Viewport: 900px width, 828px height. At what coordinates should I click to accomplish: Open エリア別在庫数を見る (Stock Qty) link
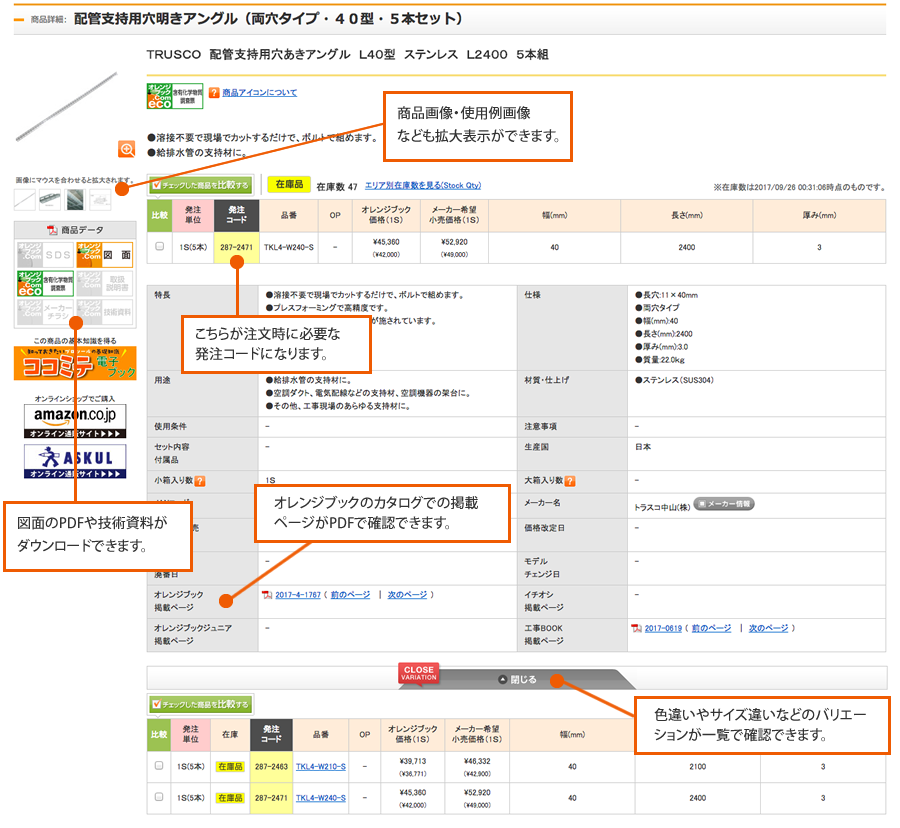pos(423,185)
